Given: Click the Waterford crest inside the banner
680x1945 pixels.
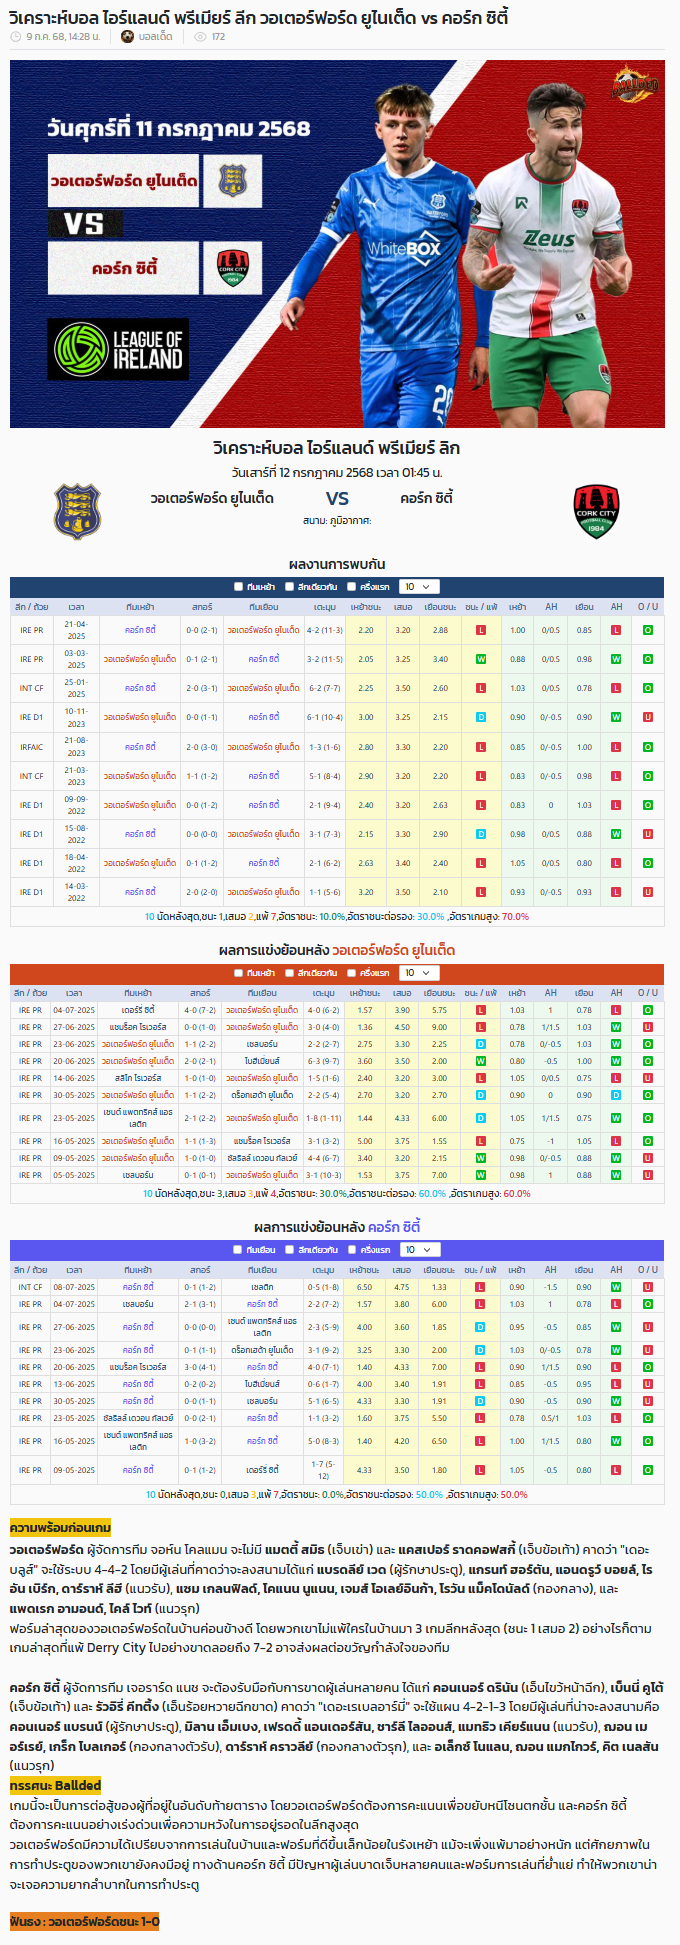Looking at the screenshot, I should point(232,181).
